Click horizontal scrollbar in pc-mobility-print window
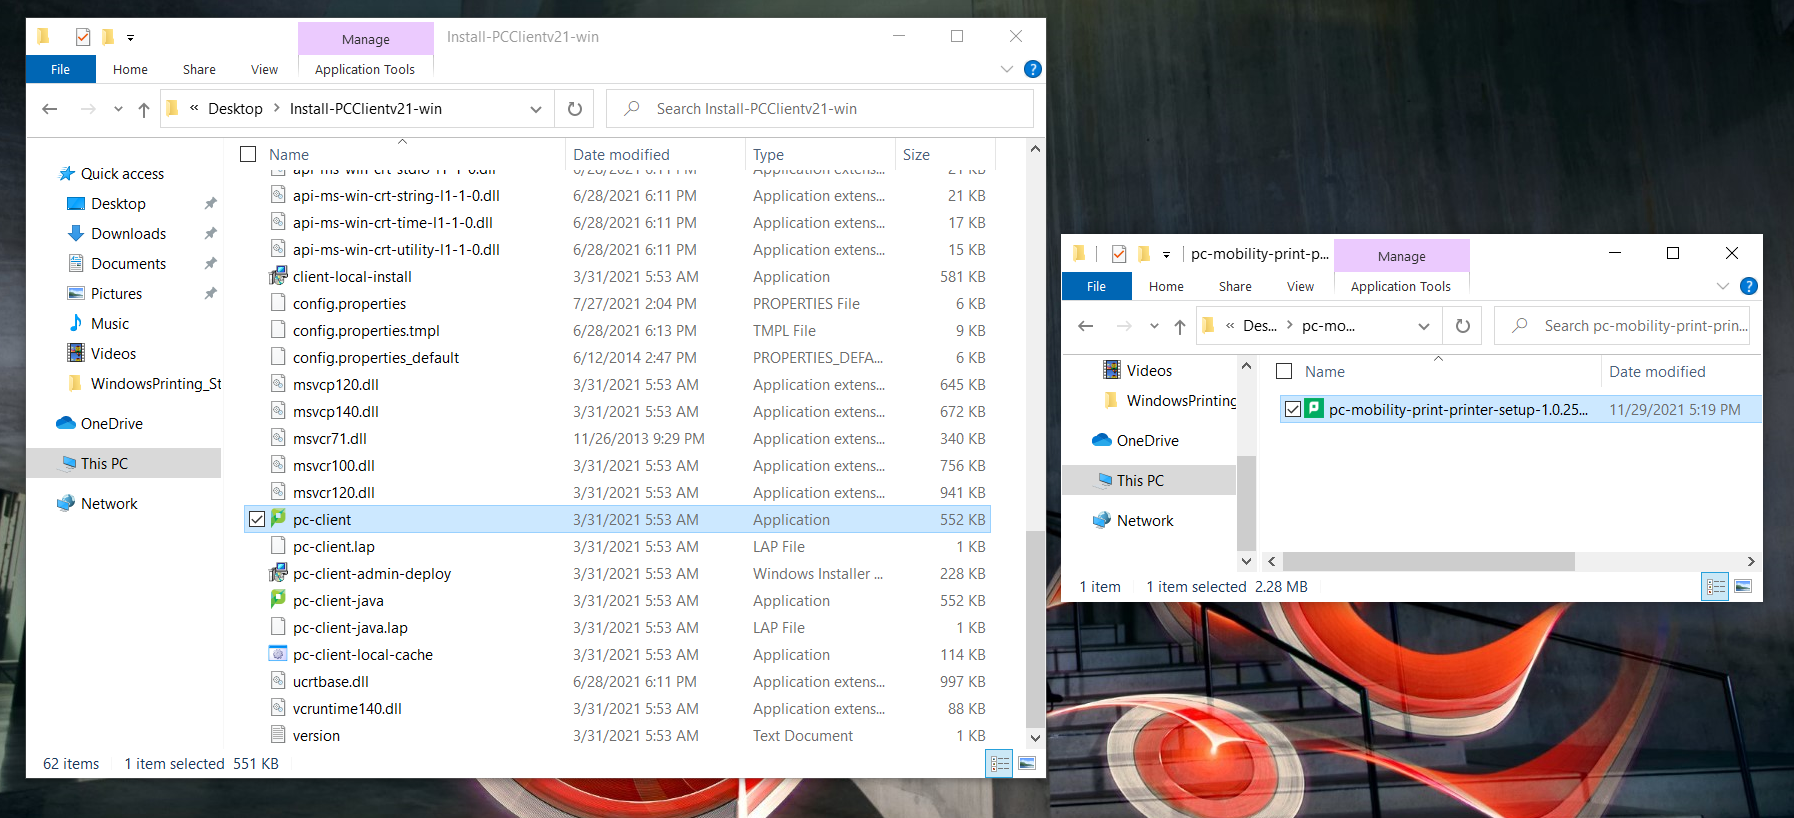The image size is (1794, 818). (x=1428, y=561)
